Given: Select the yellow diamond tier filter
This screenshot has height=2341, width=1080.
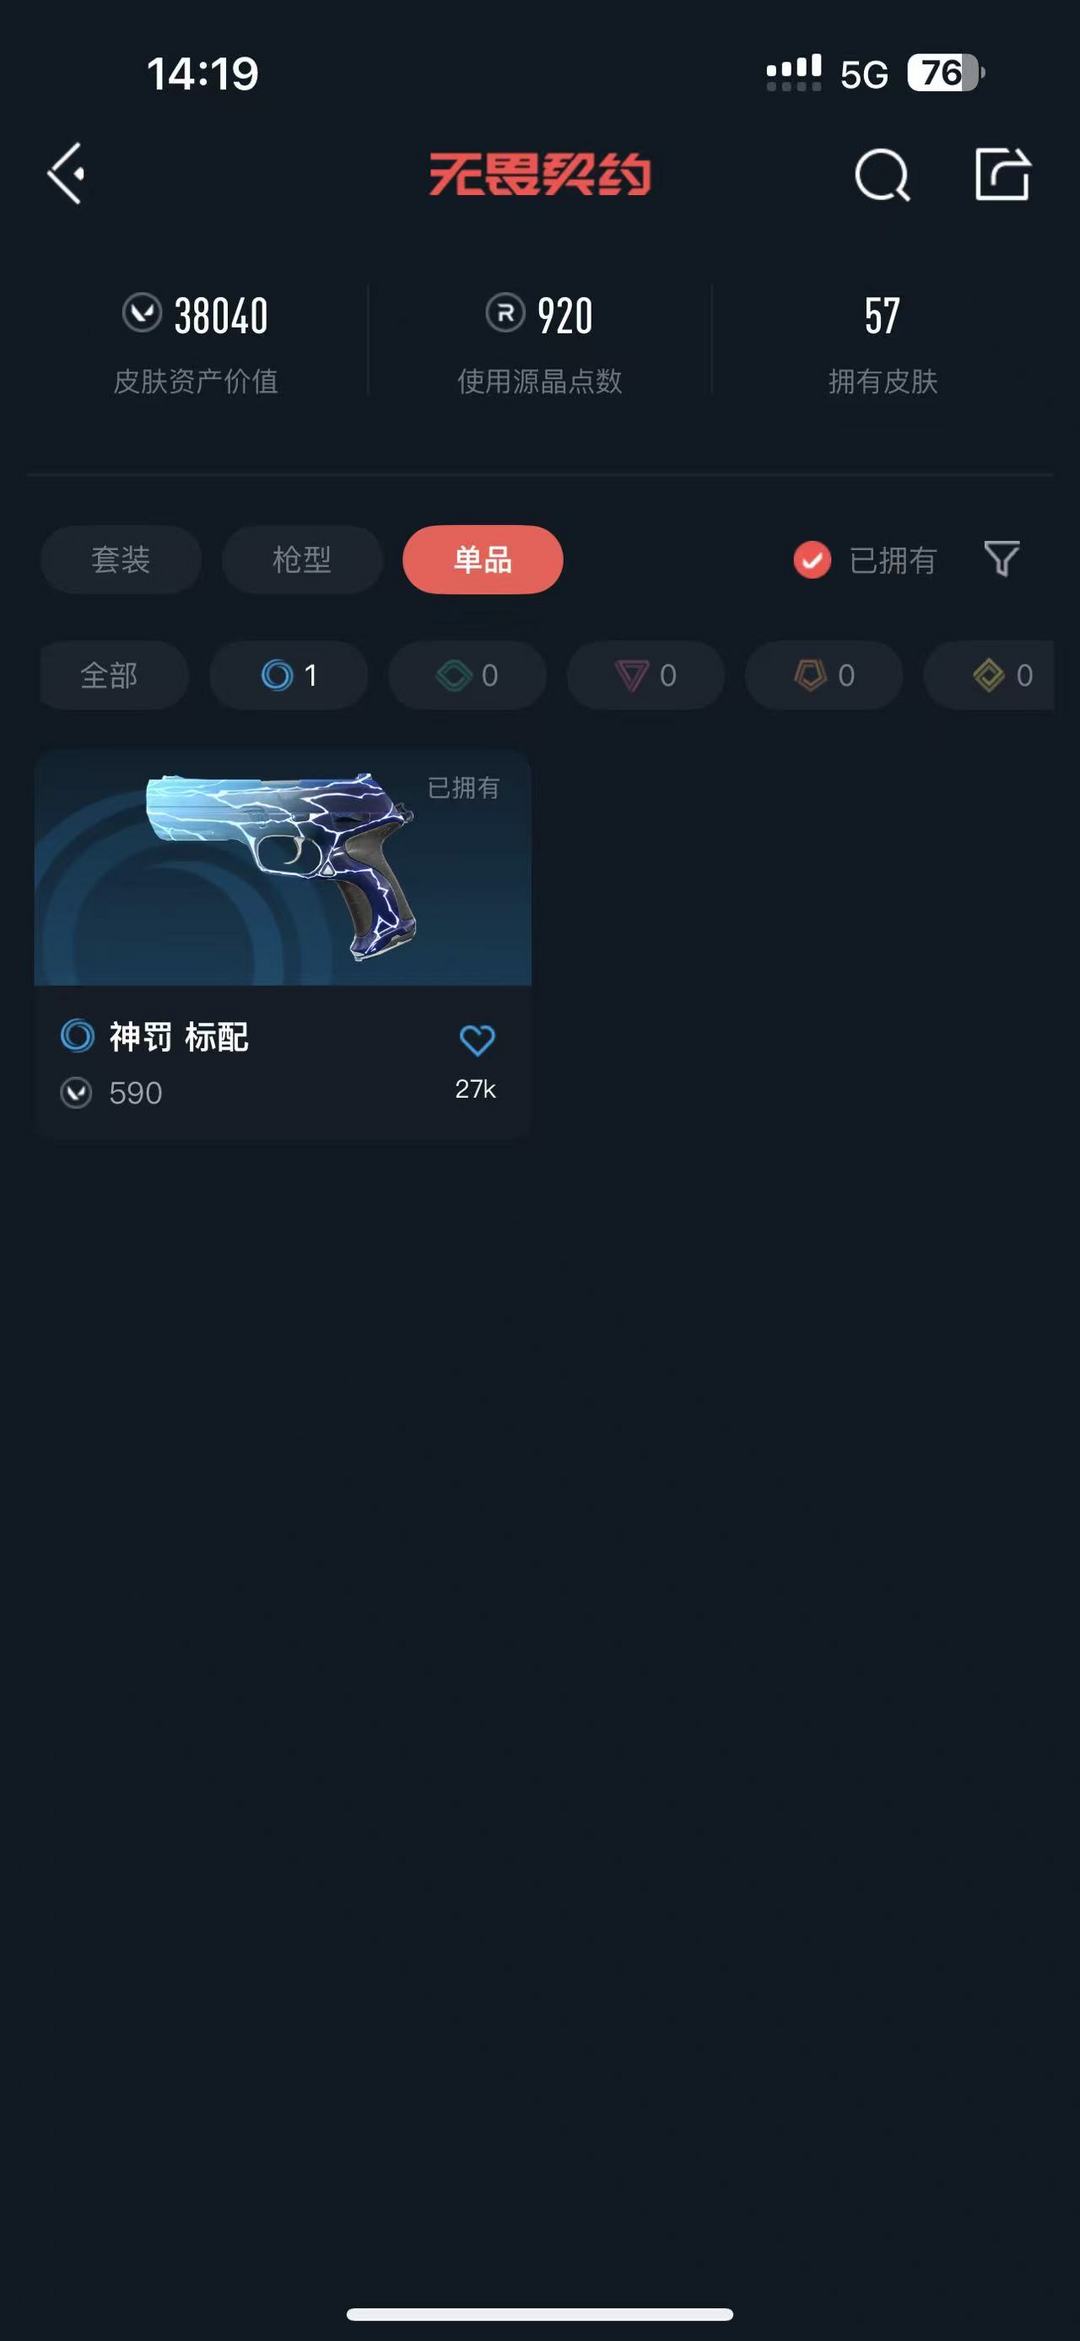Looking at the screenshot, I should click(x=989, y=675).
